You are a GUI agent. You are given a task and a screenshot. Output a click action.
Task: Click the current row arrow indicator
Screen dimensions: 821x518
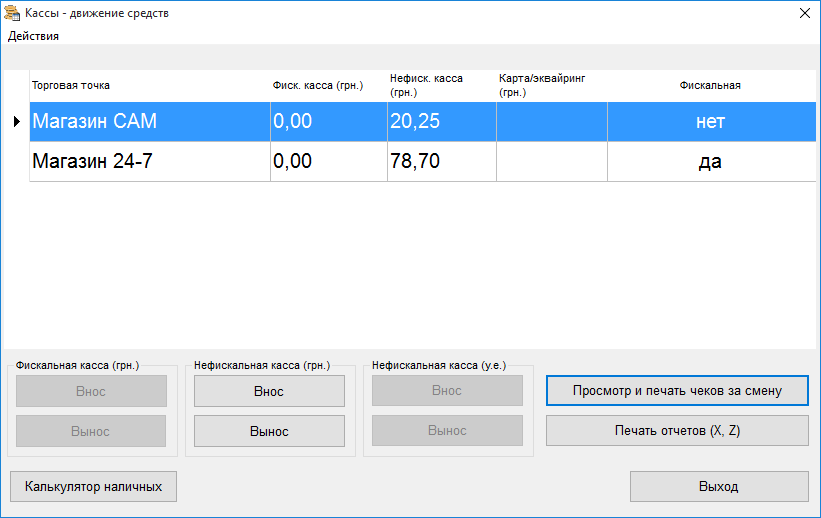click(16, 122)
